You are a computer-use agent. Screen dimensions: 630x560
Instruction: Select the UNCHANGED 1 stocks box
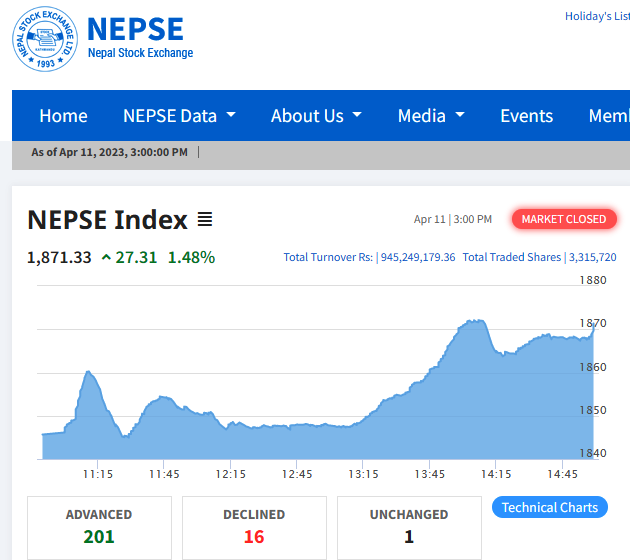(x=409, y=527)
